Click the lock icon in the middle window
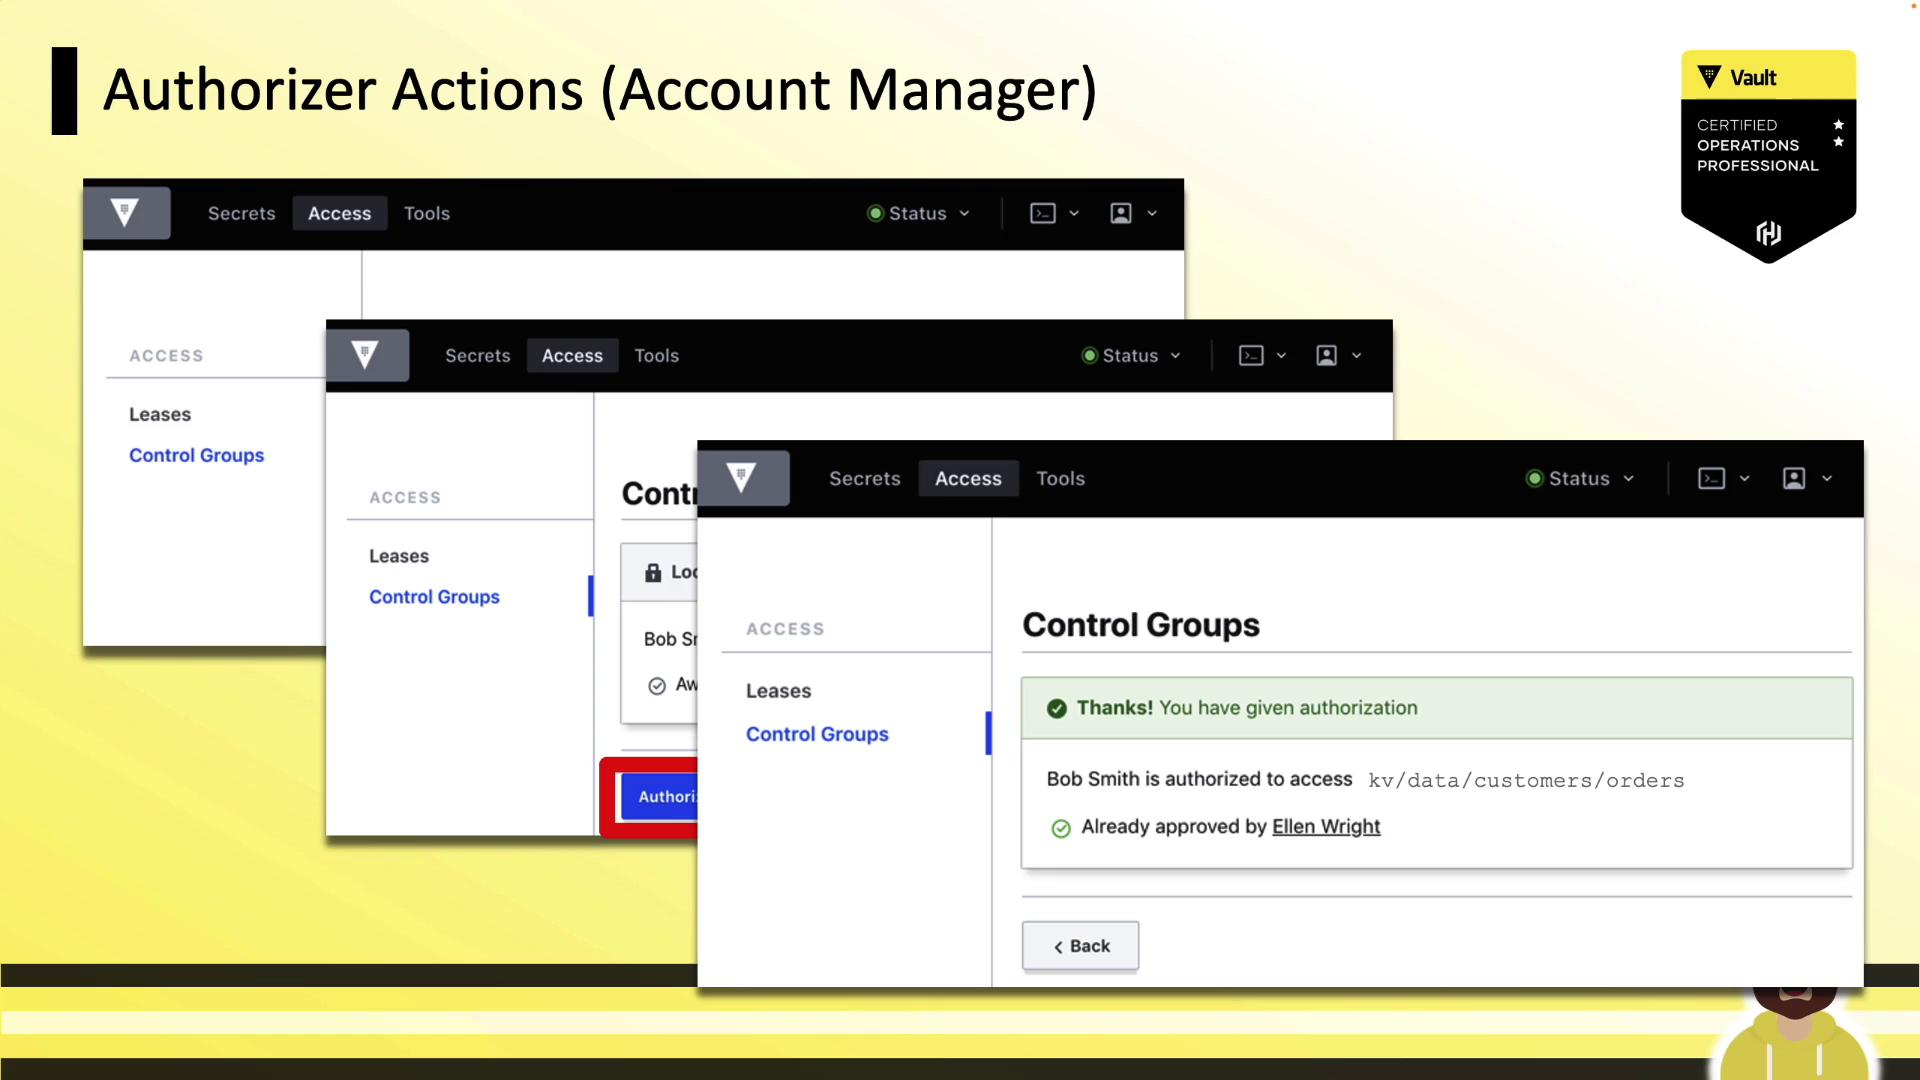Viewport: 1920px width, 1080px height. coord(653,572)
